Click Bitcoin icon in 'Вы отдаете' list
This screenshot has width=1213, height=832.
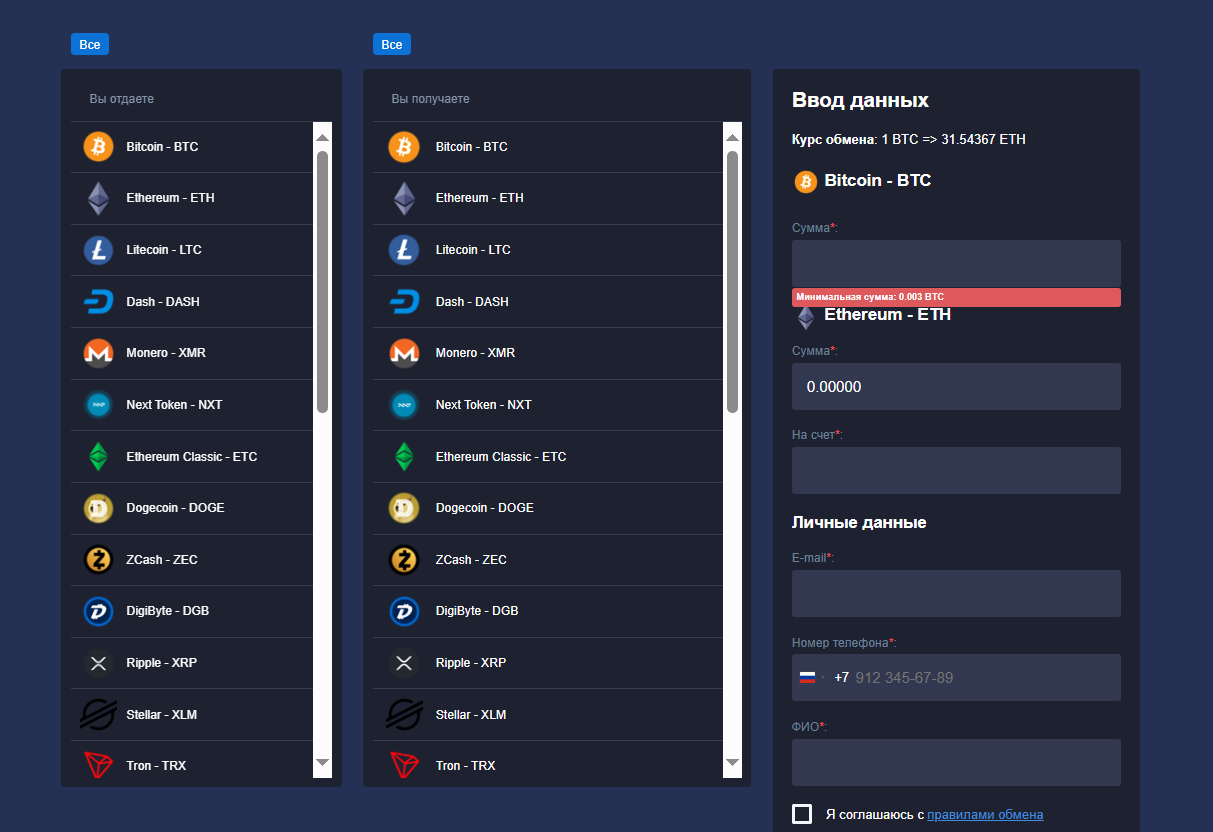coord(98,147)
